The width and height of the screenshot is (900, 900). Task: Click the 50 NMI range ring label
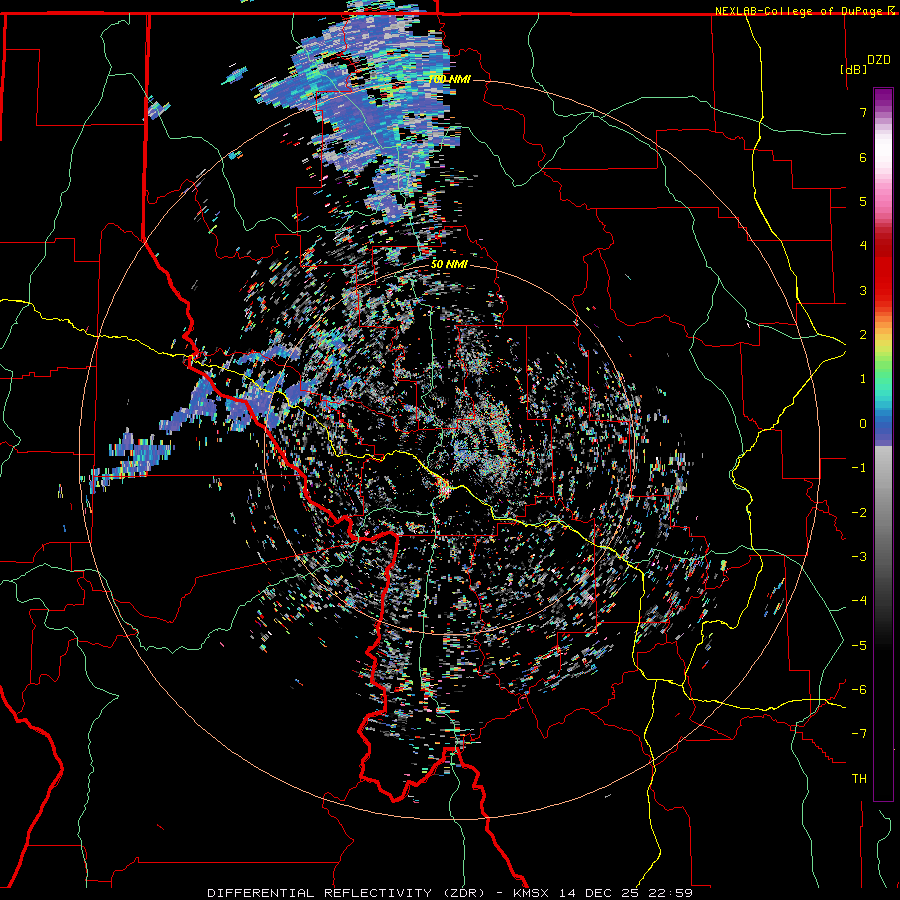449,264
